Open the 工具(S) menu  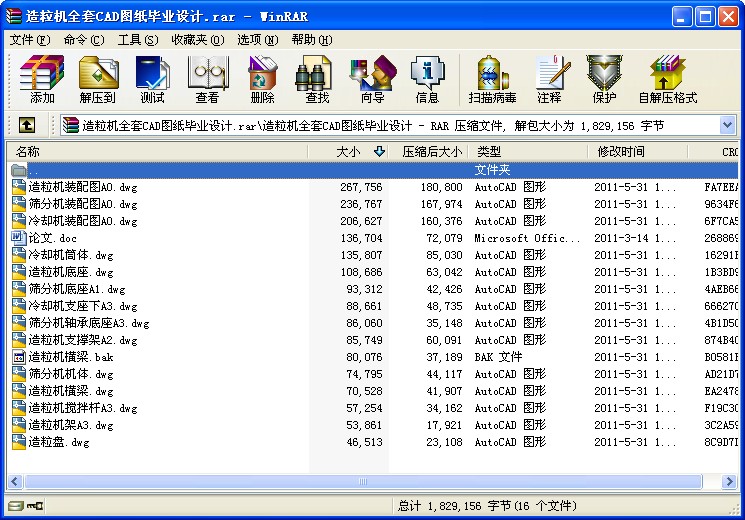[x=138, y=40]
